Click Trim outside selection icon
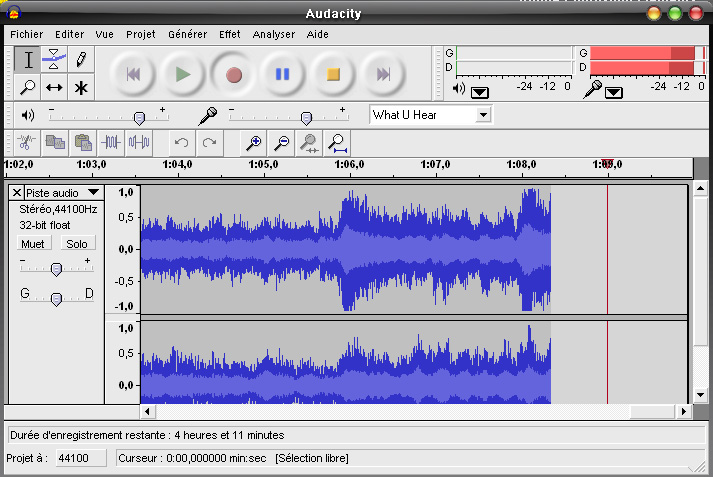Viewport: 713px width, 477px height. click(x=111, y=143)
